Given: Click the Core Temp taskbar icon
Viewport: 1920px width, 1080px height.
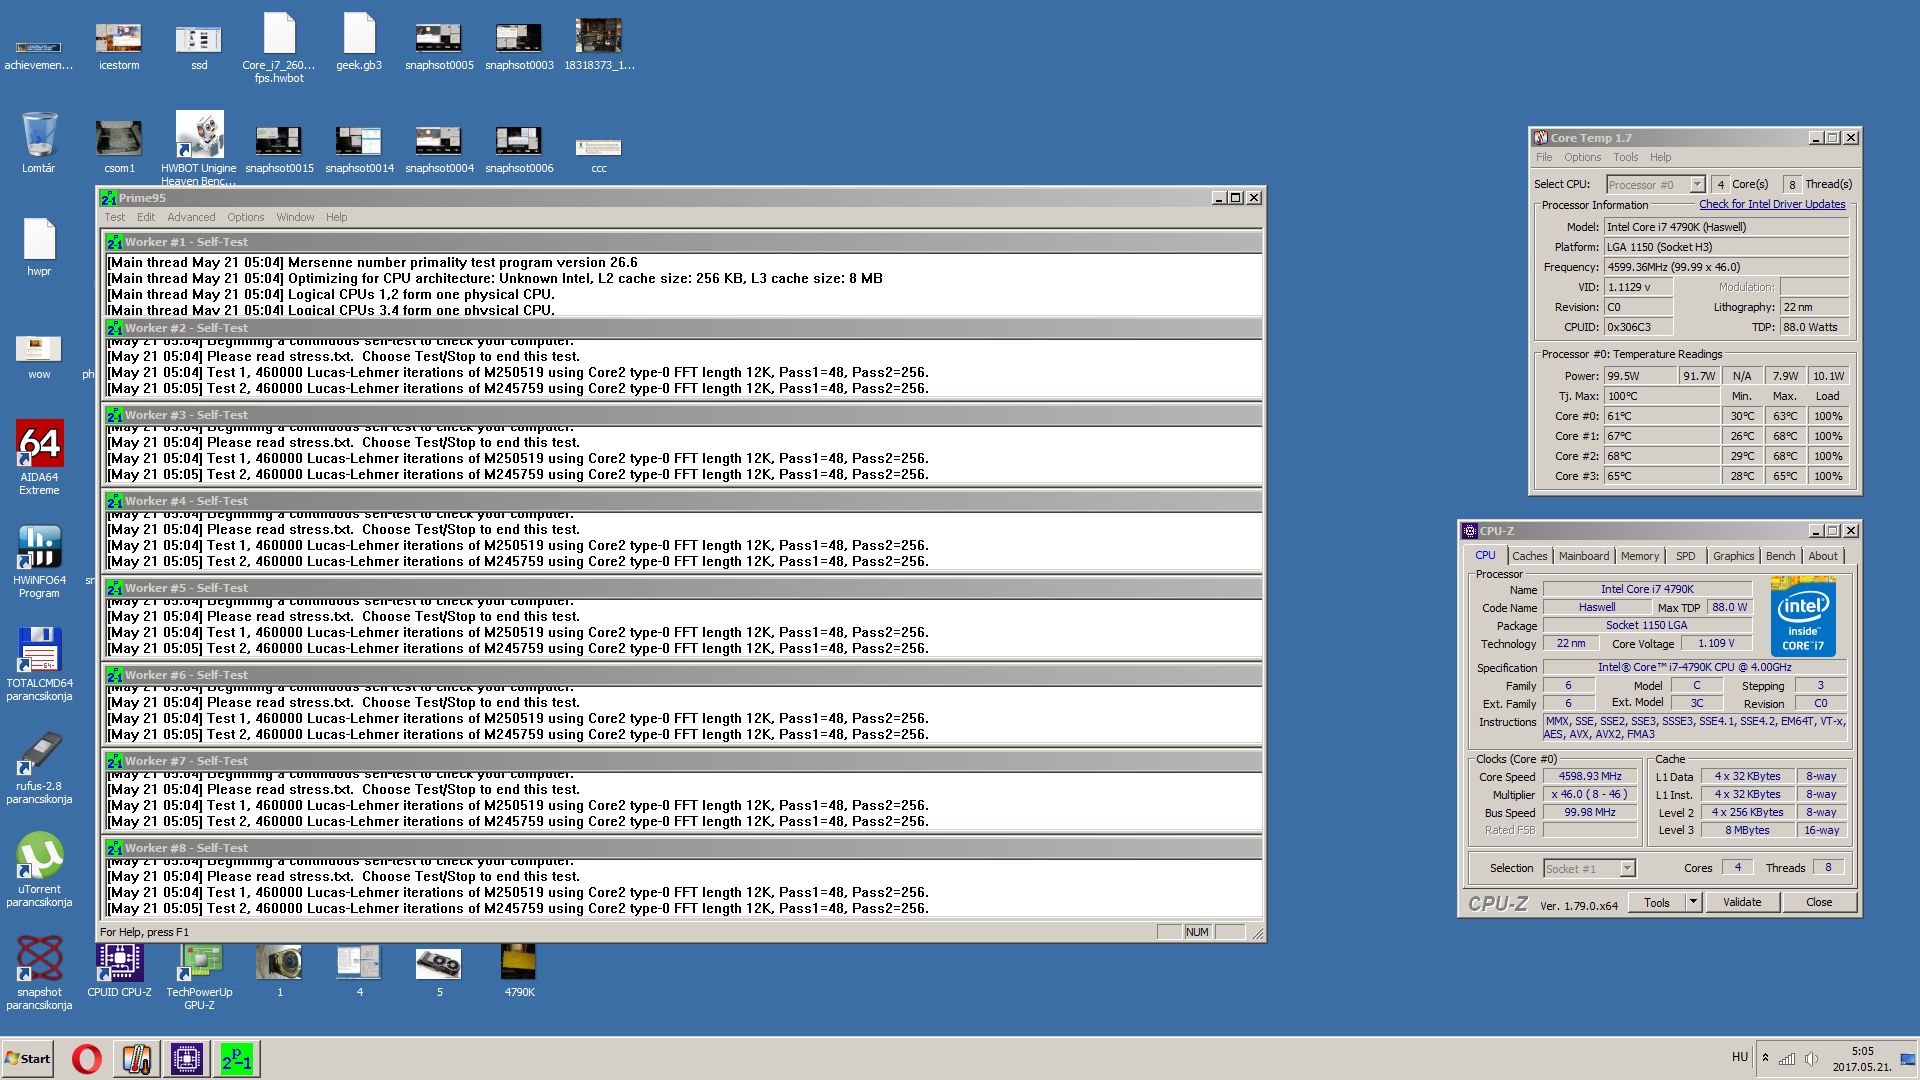Looking at the screenshot, I should tap(136, 1058).
